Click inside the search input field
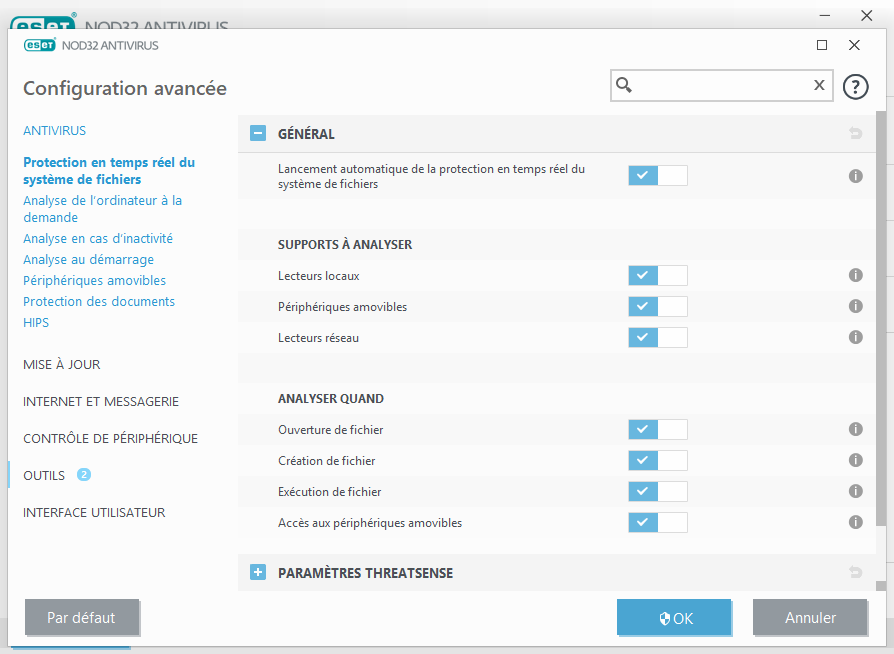This screenshot has height=654, width=894. 720,86
